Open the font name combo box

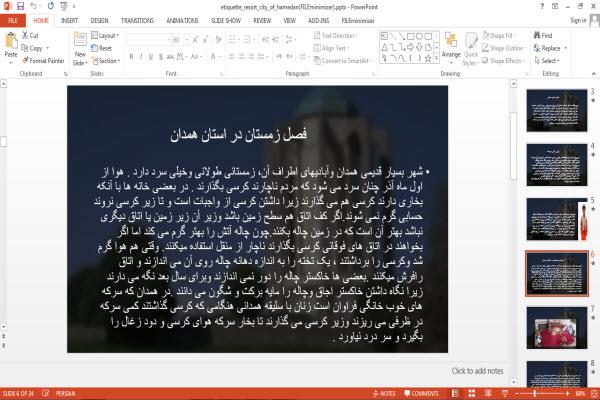click(x=149, y=40)
